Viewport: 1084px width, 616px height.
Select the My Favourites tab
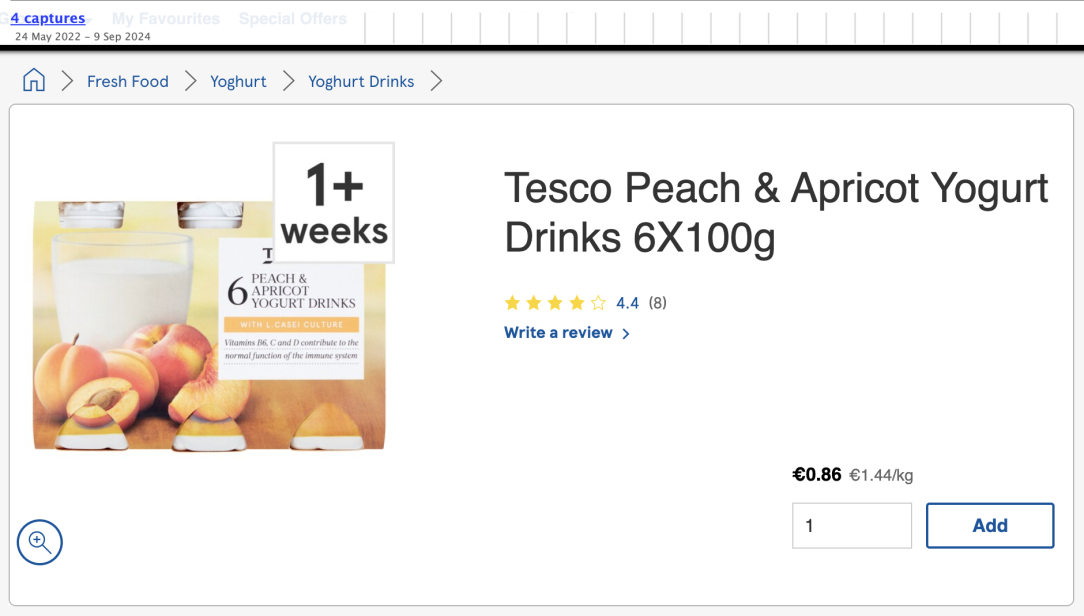pyautogui.click(x=166, y=19)
